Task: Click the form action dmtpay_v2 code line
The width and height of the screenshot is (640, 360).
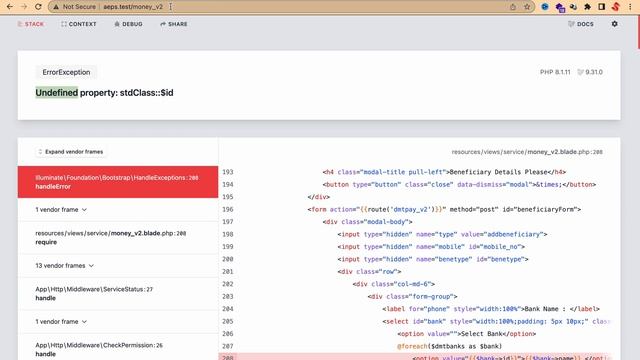Action: pos(444,209)
